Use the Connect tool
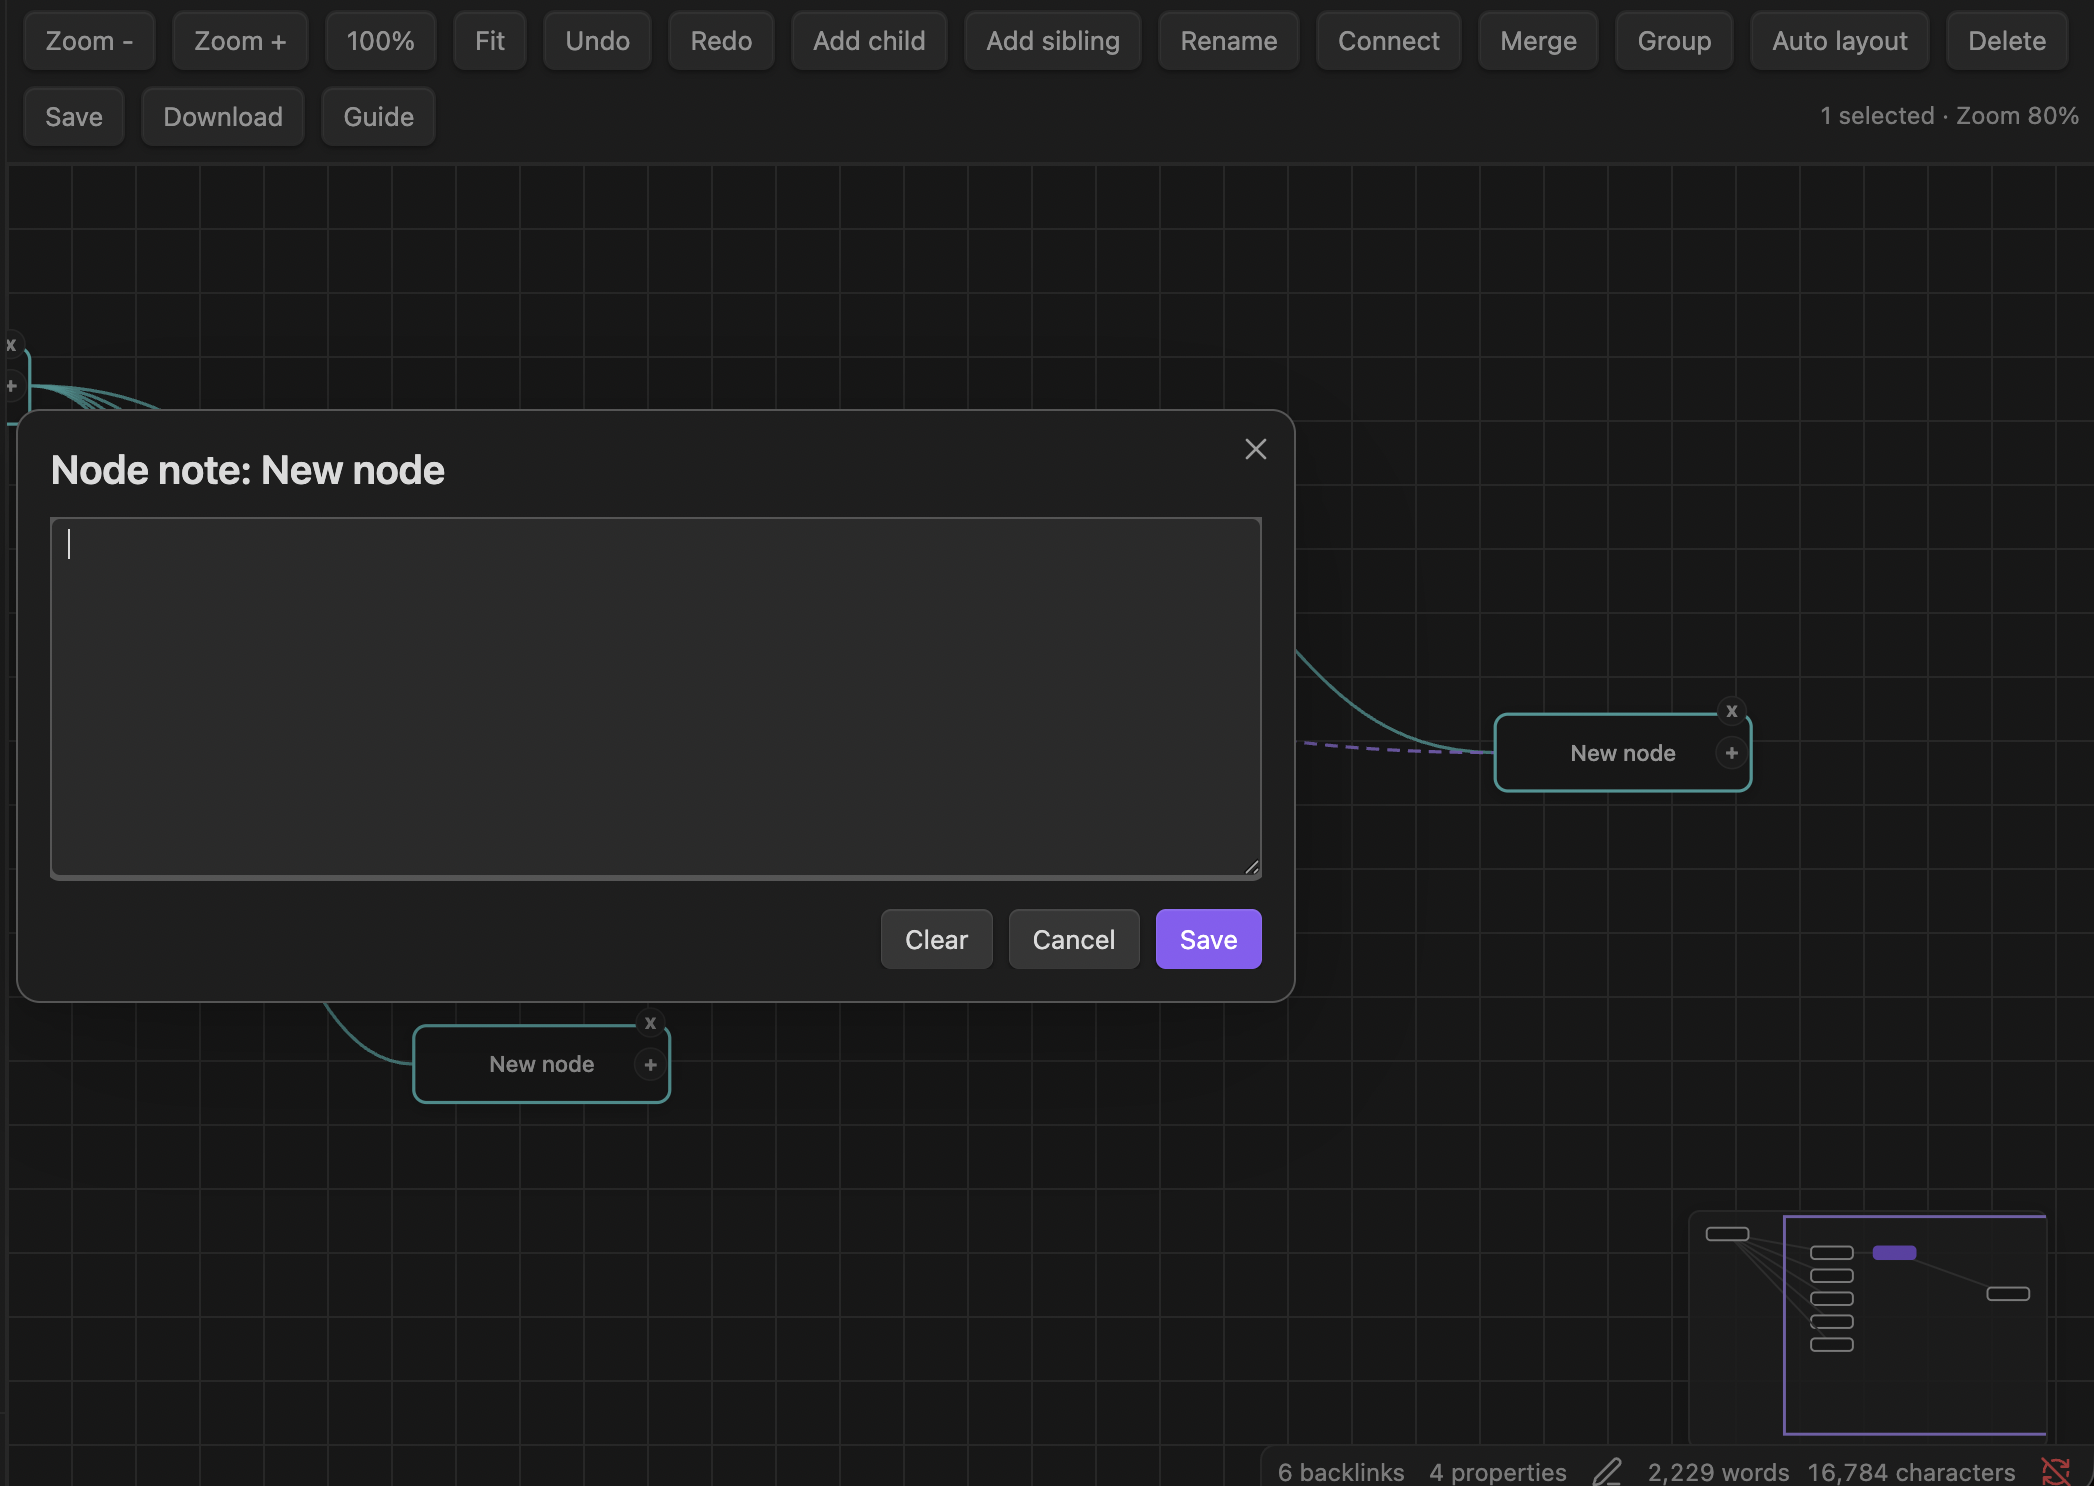Viewport: 2094px width, 1486px height. point(1389,41)
